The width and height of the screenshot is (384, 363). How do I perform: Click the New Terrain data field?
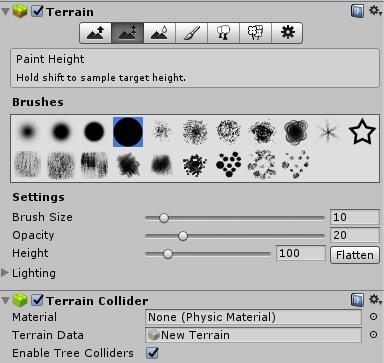point(253,335)
